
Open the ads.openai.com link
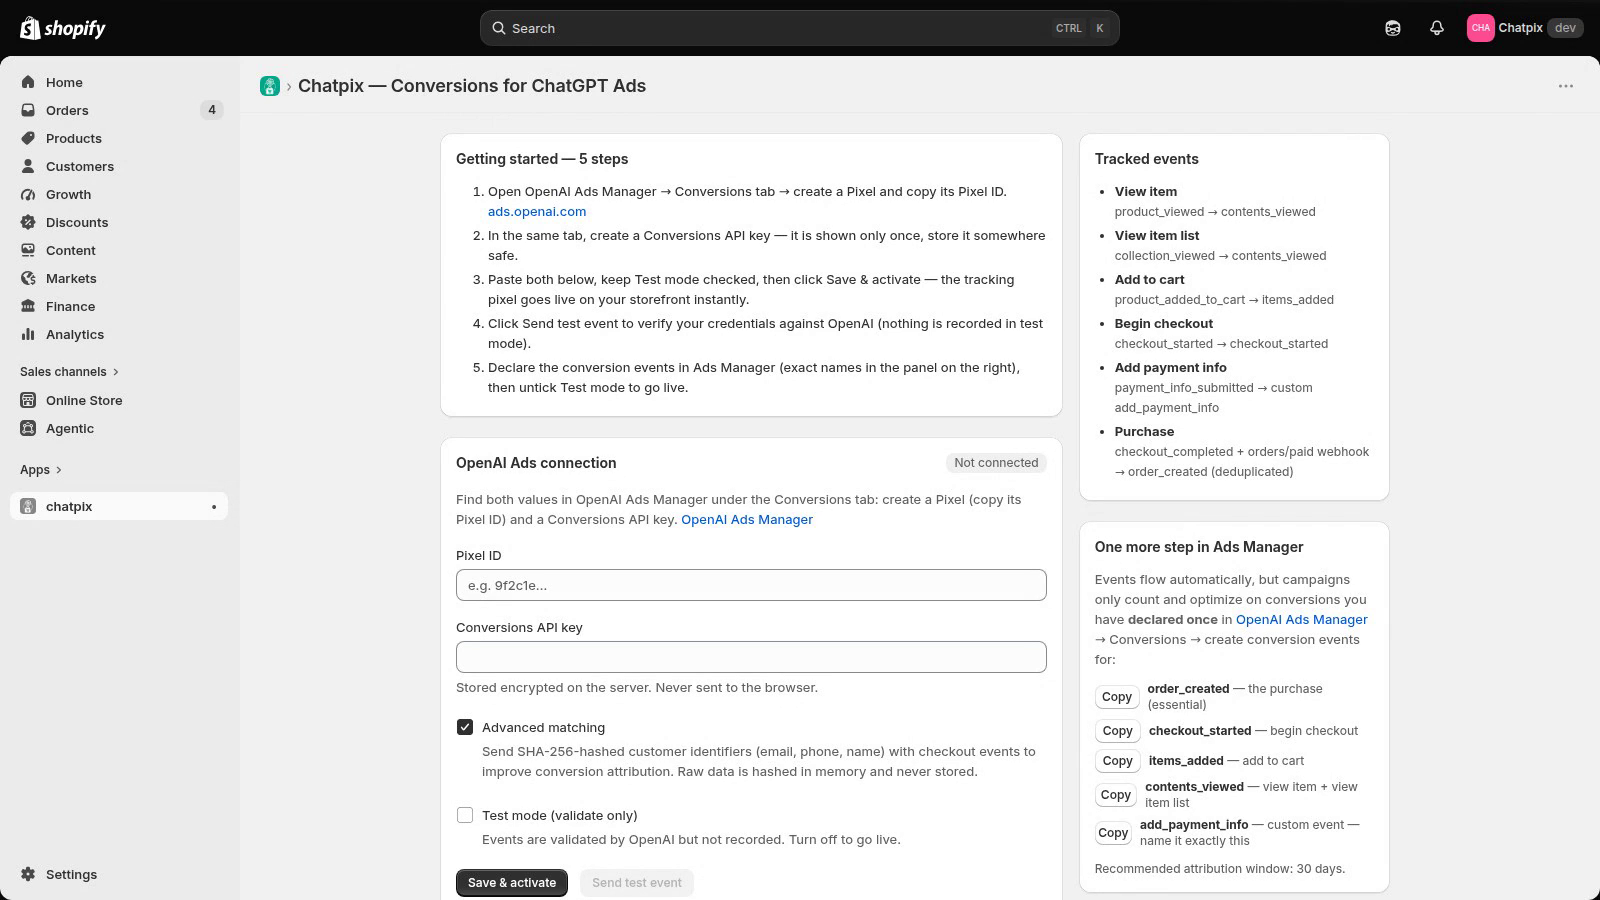(537, 211)
